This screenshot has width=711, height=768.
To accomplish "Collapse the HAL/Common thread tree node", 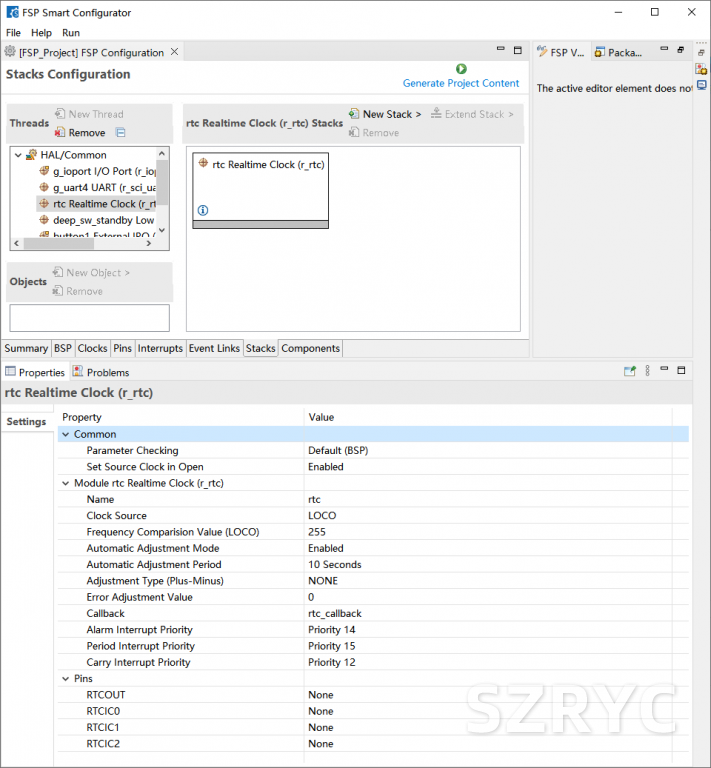I will click(x=18, y=155).
